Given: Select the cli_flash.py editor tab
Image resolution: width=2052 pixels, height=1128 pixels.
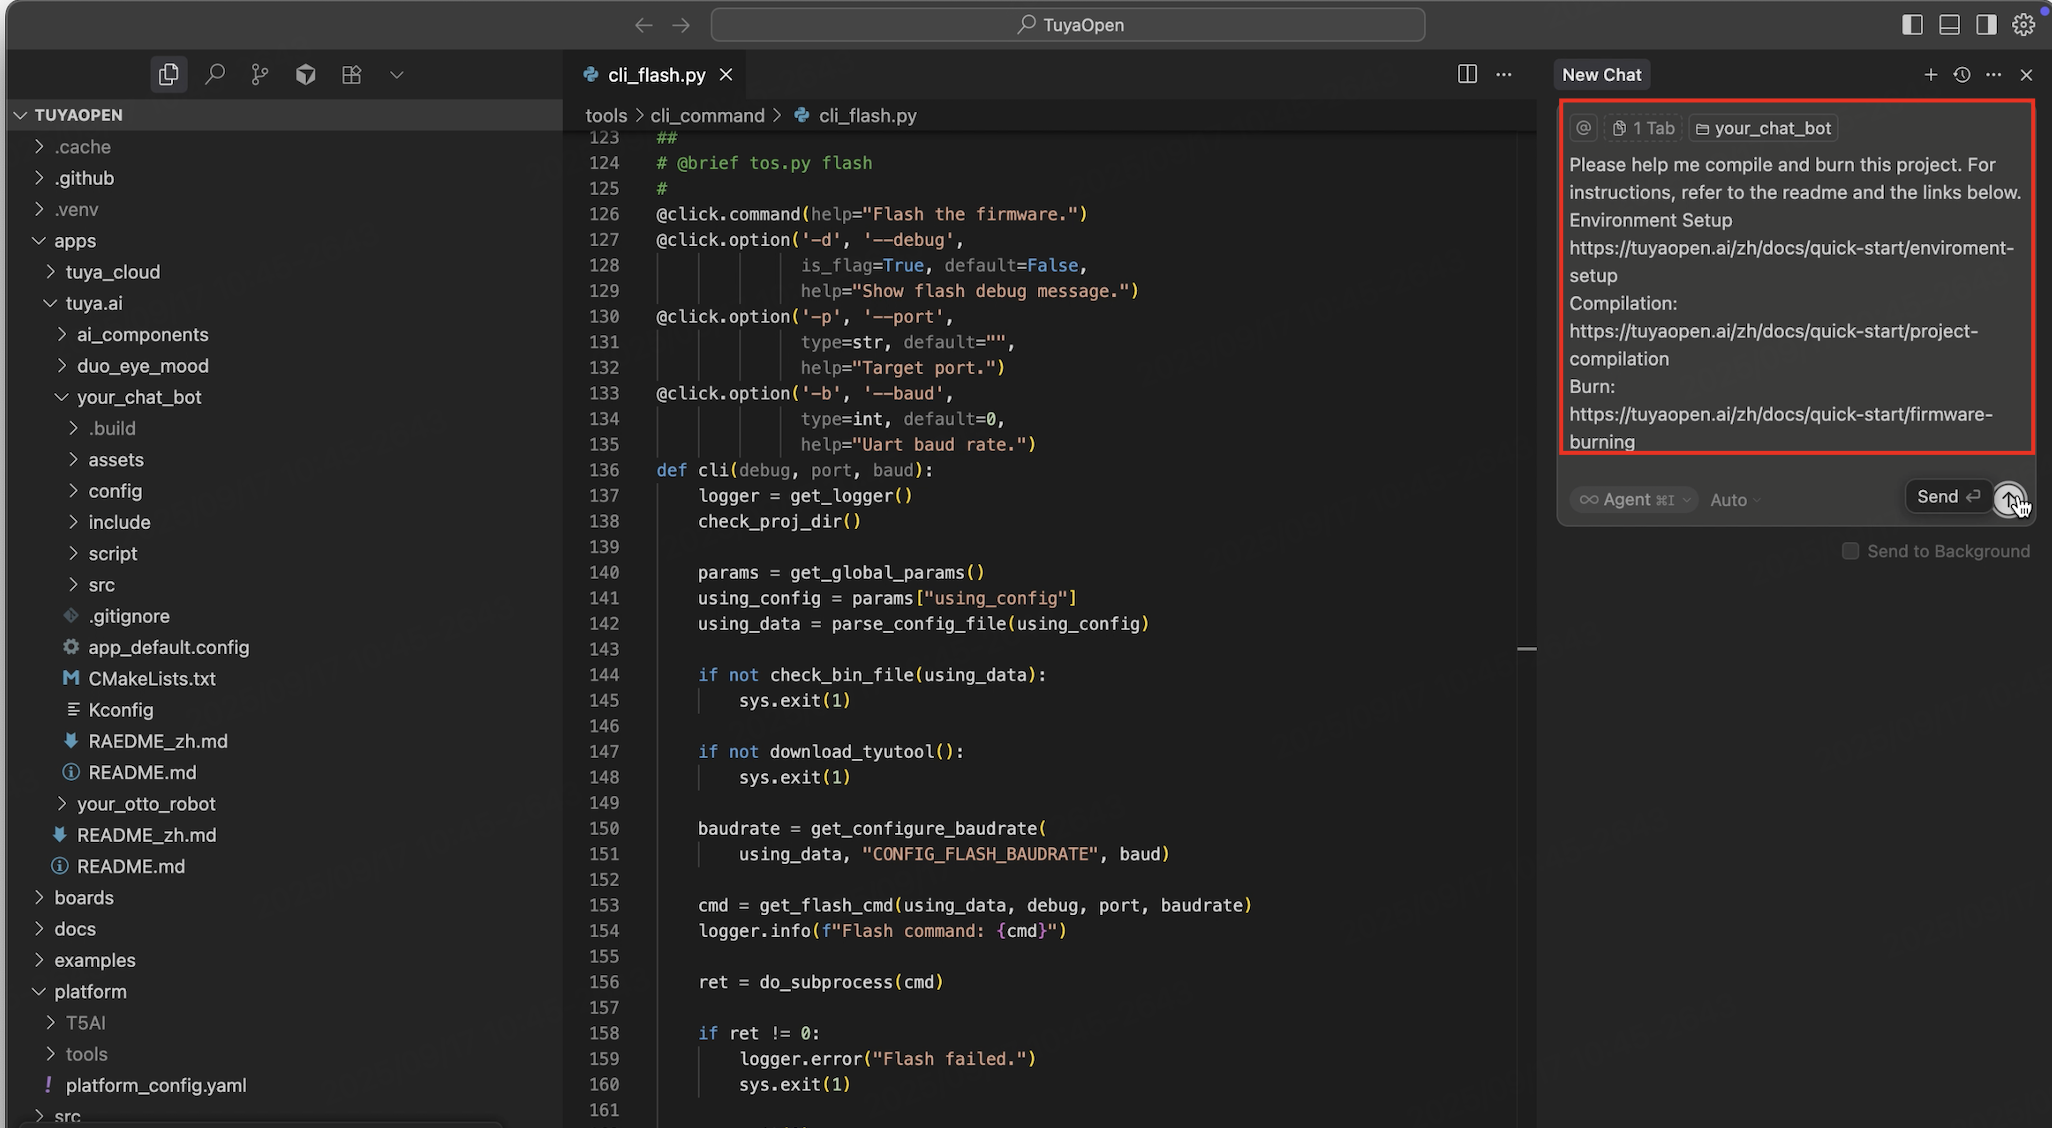Looking at the screenshot, I should (656, 75).
